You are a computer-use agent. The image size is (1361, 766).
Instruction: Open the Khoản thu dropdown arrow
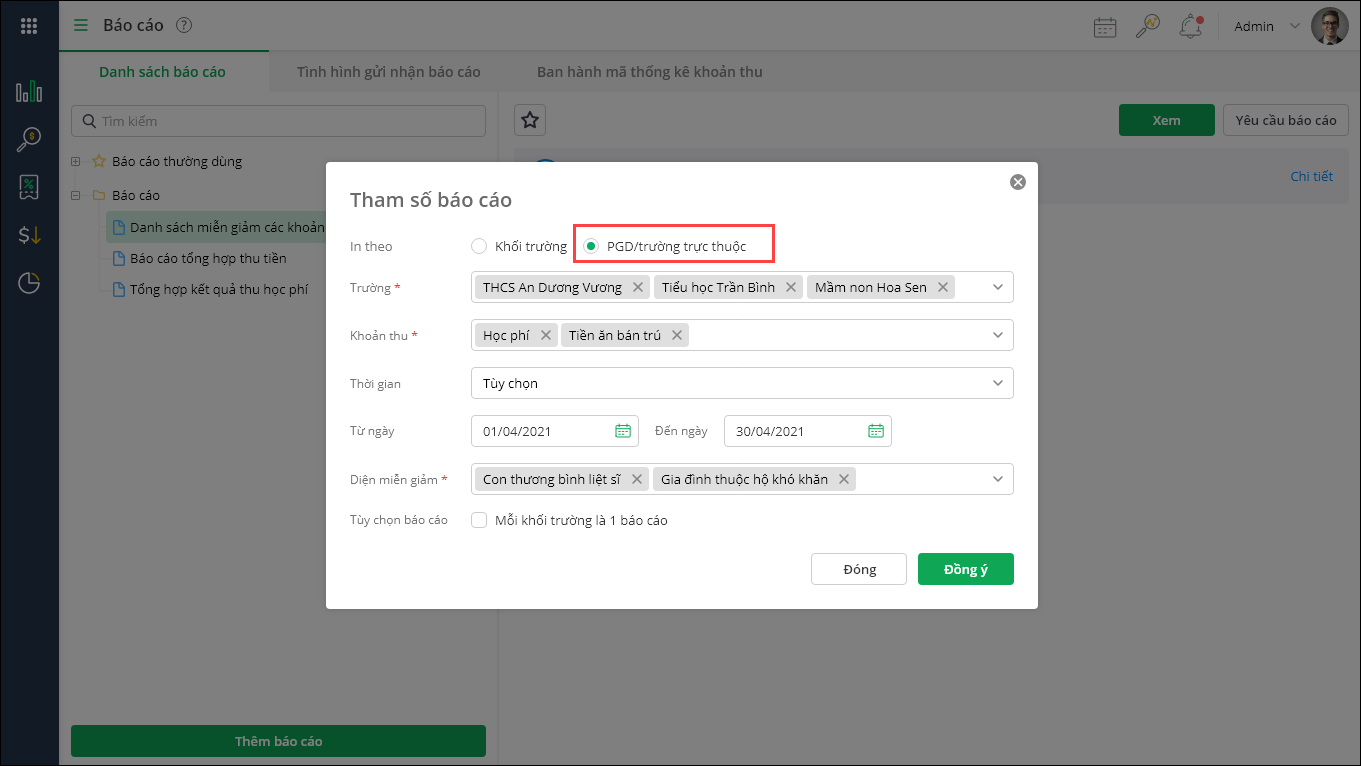click(x=997, y=335)
